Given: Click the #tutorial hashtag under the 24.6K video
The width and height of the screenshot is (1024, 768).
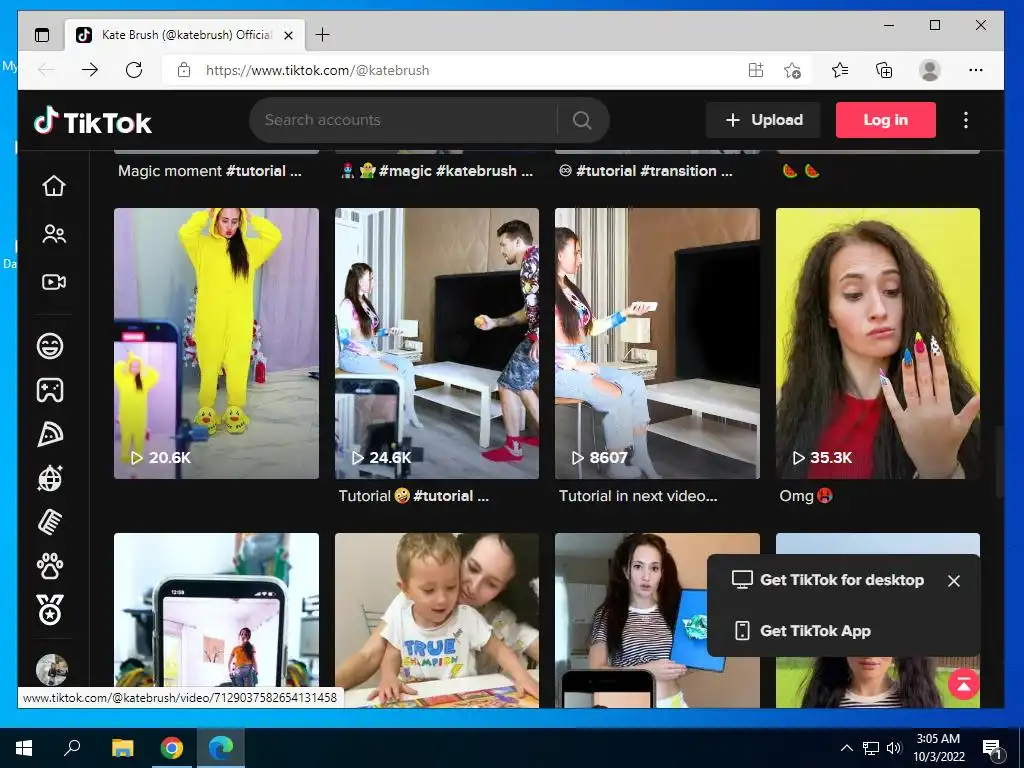Looking at the screenshot, I should pyautogui.click(x=443, y=496).
